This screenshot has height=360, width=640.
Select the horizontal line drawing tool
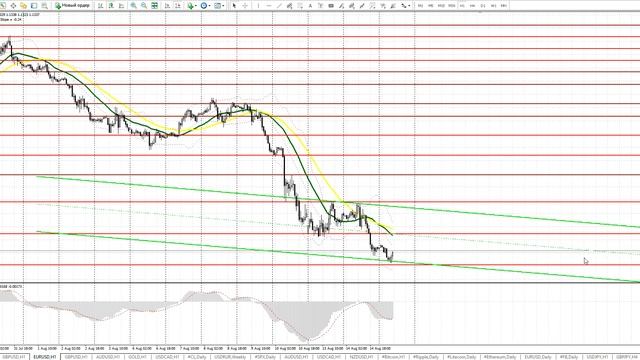269,6
